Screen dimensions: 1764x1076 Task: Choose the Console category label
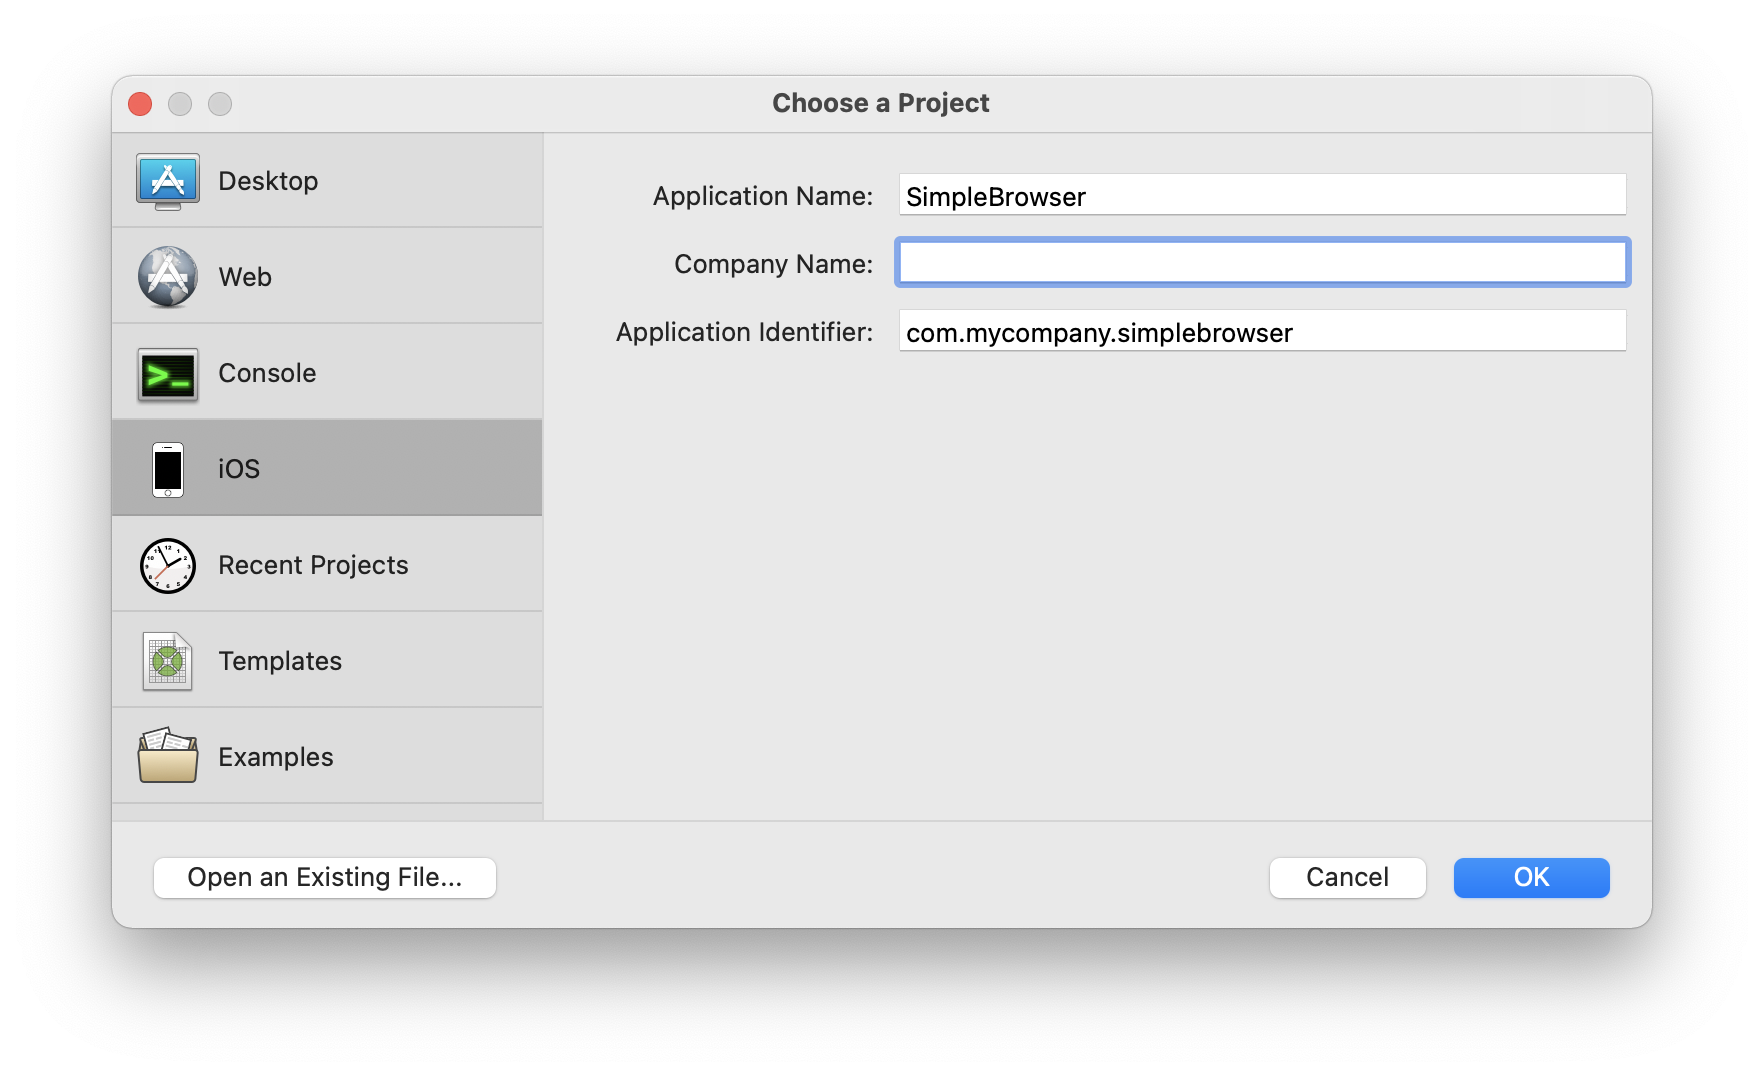267,373
